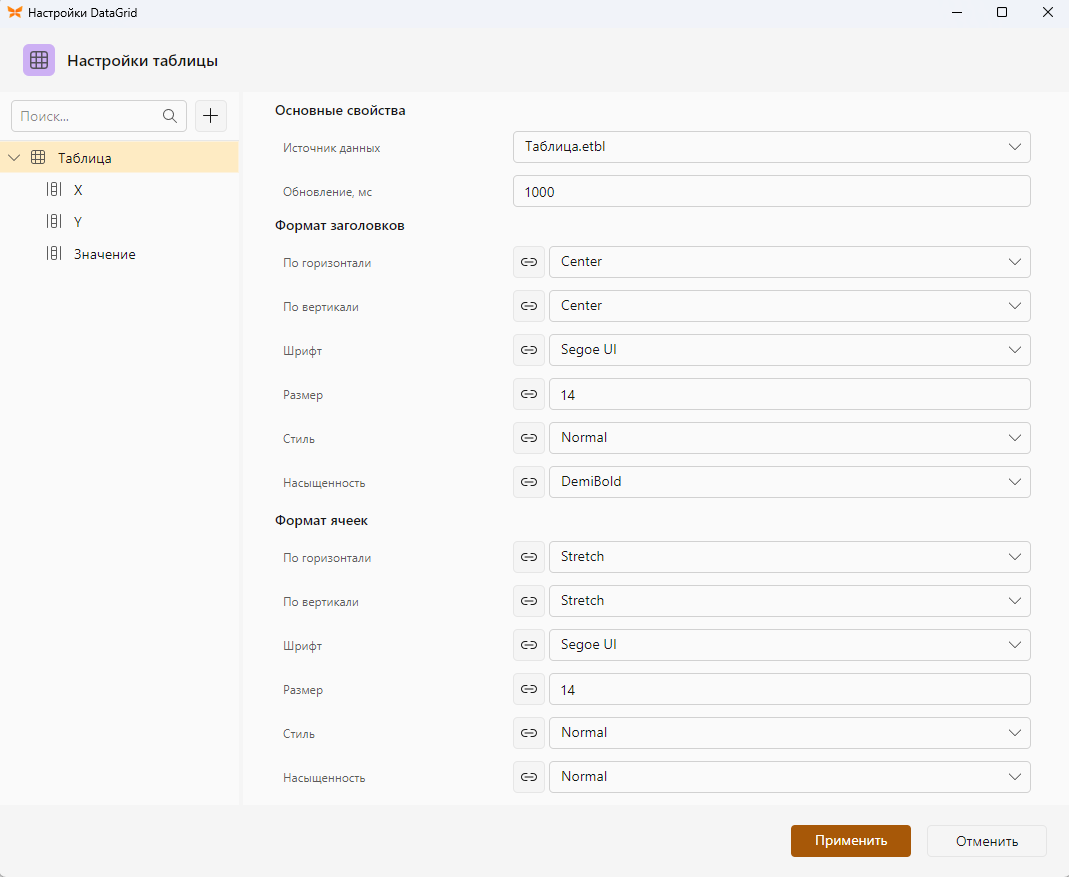The width and height of the screenshot is (1069, 877).
Task: Click the Обновление, мс field with 1000
Action: (x=771, y=192)
